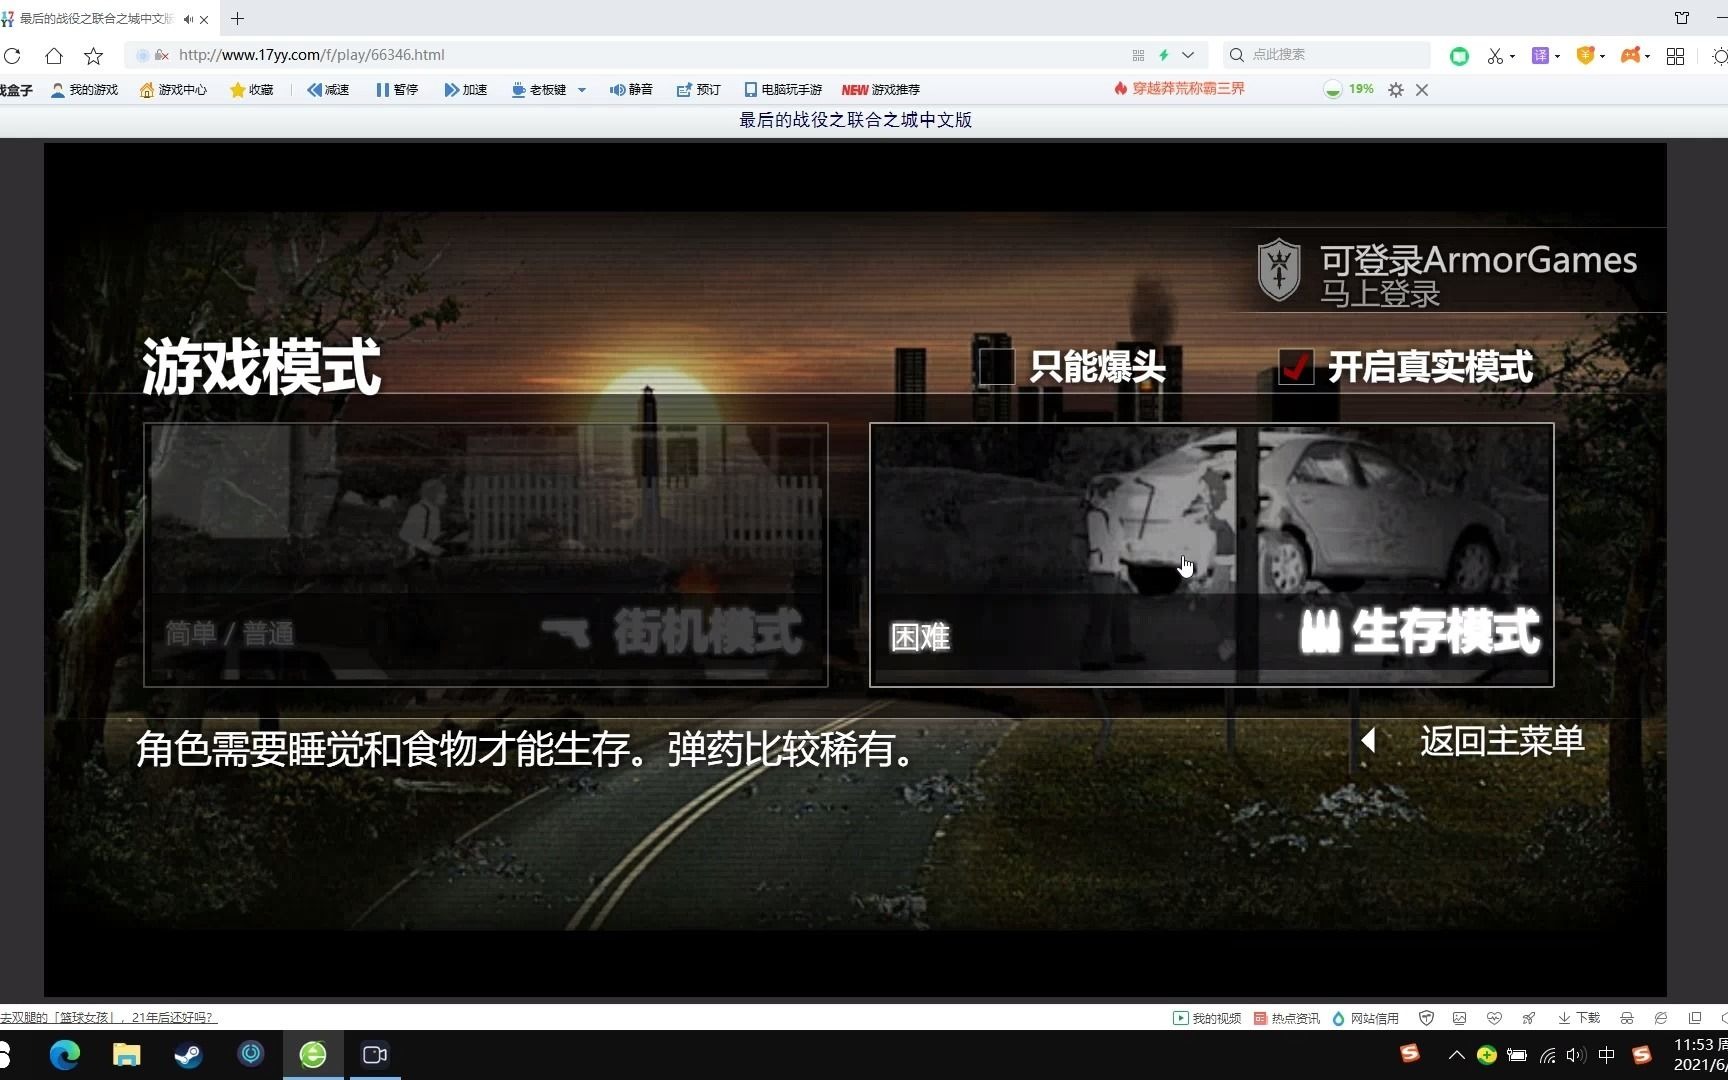Expand the screenshot tool dropdown arrow
Viewport: 1728px width, 1080px height.
(x=1512, y=57)
